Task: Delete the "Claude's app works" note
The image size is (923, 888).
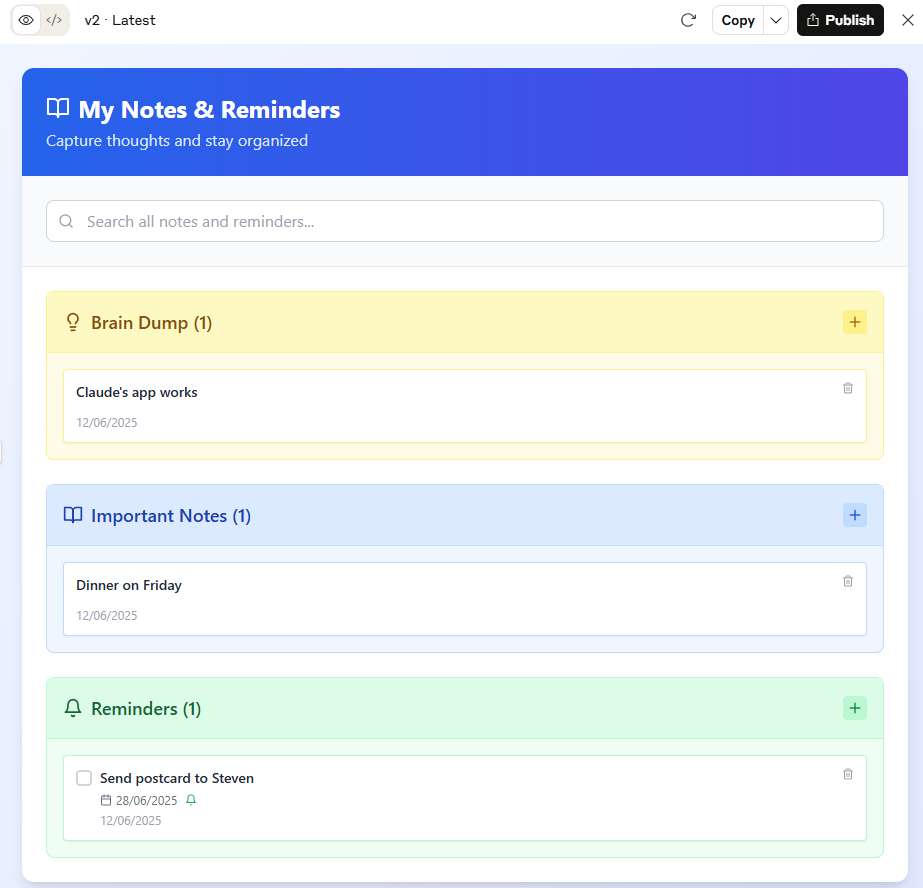Action: click(x=848, y=388)
